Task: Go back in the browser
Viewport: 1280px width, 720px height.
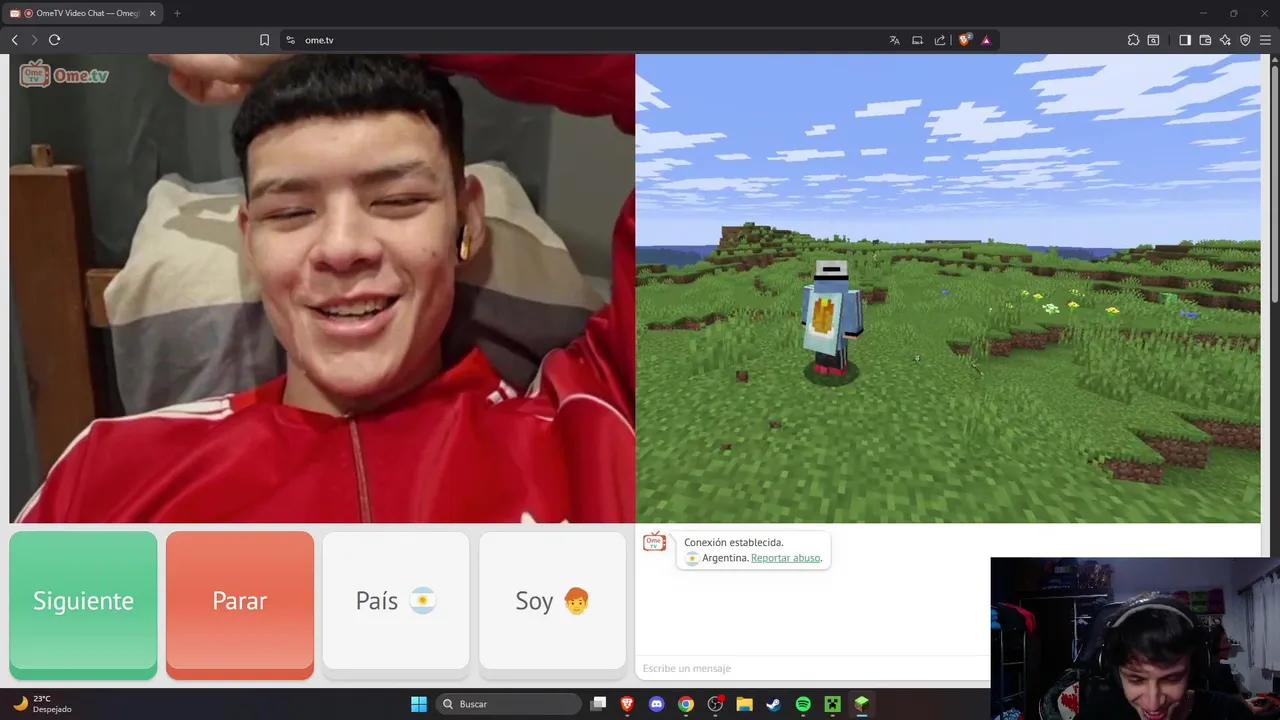Action: coord(15,40)
